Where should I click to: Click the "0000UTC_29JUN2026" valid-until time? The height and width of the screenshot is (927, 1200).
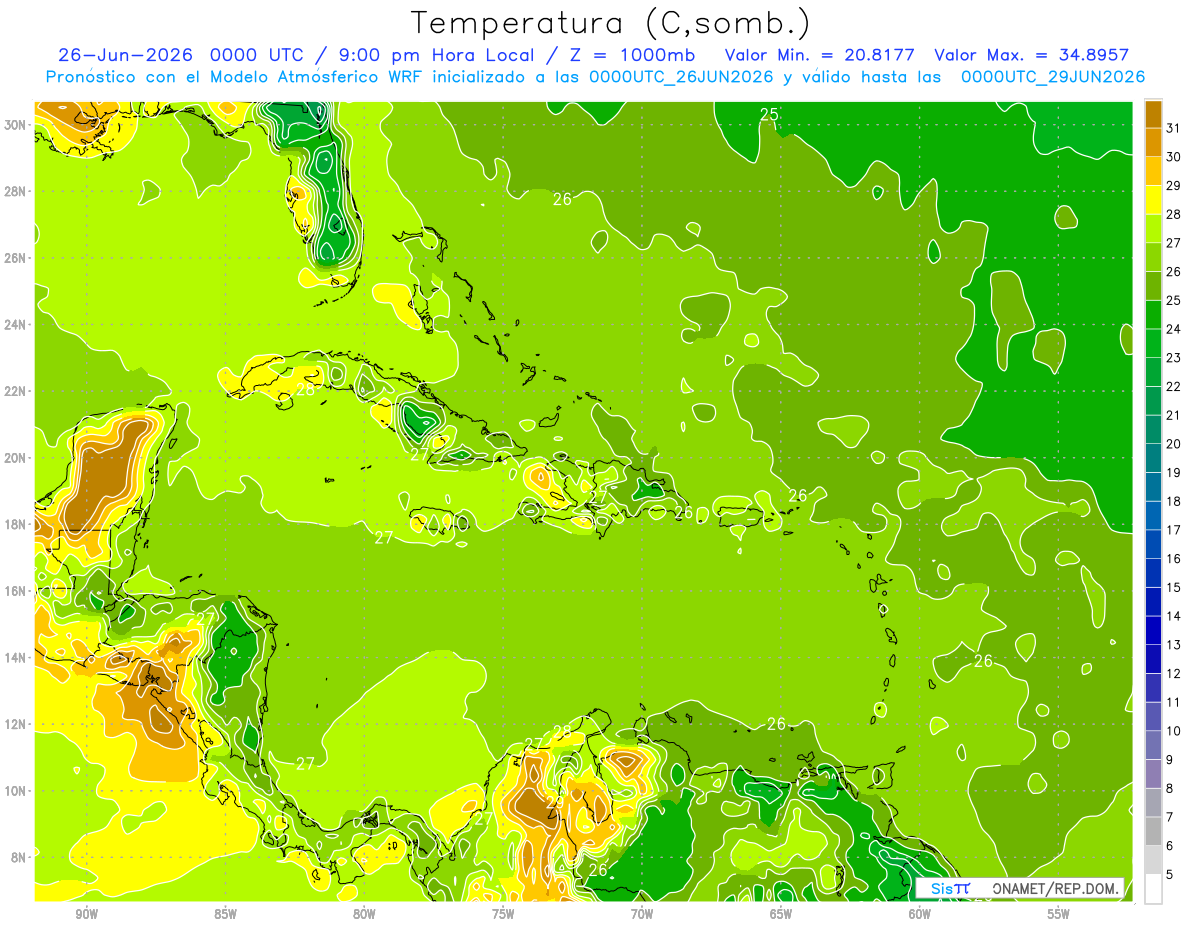[x=1053, y=77]
